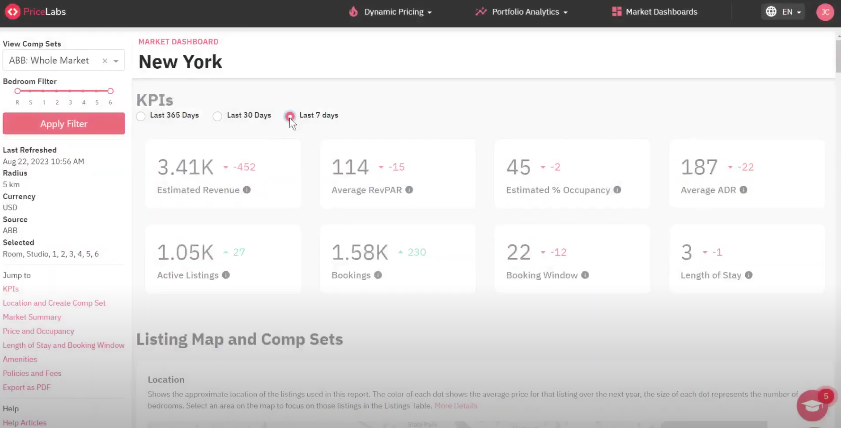Screen dimensions: 841x428
Task: Click the Portfolio Analytics chart icon
Action: coord(481,11)
